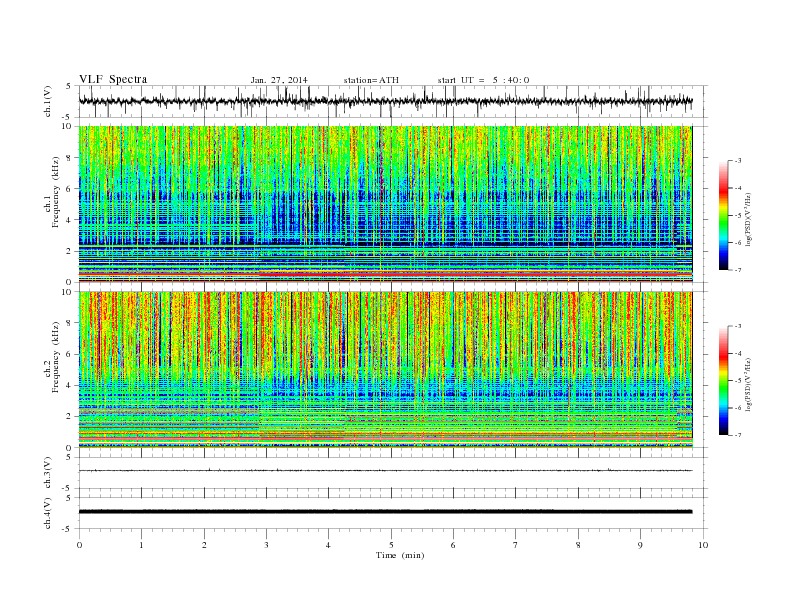Click the "4" kHz tick label on ch.2 spectrogram
This screenshot has width=792, height=612.
tap(70, 385)
